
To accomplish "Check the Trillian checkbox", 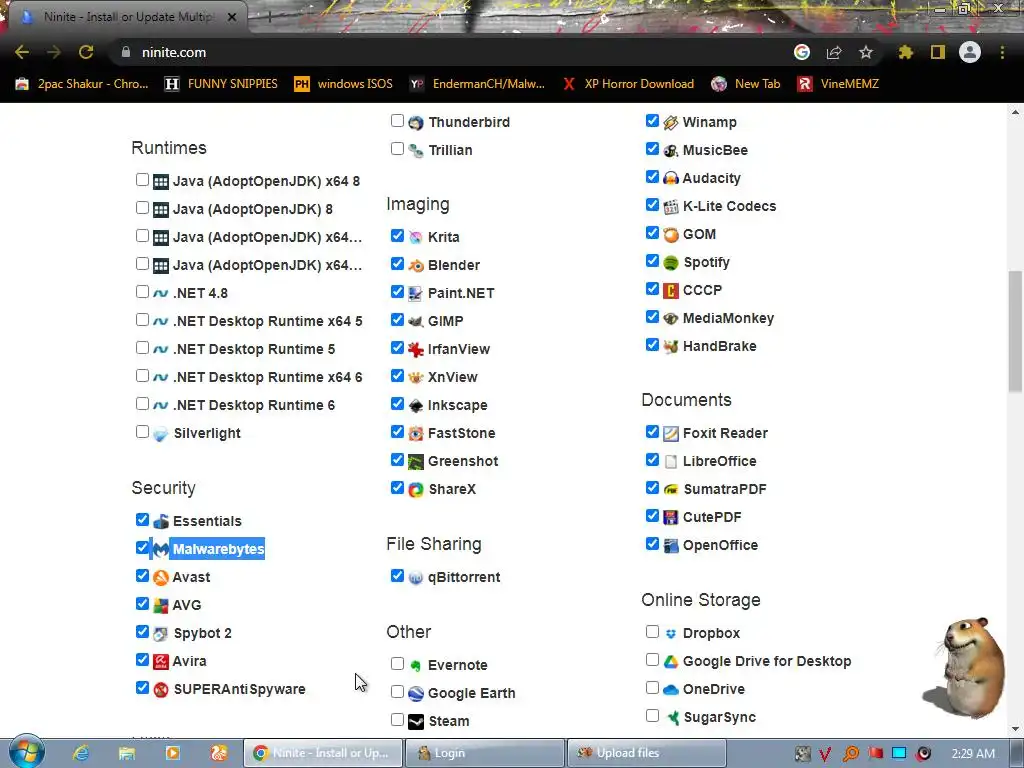I will tap(397, 148).
